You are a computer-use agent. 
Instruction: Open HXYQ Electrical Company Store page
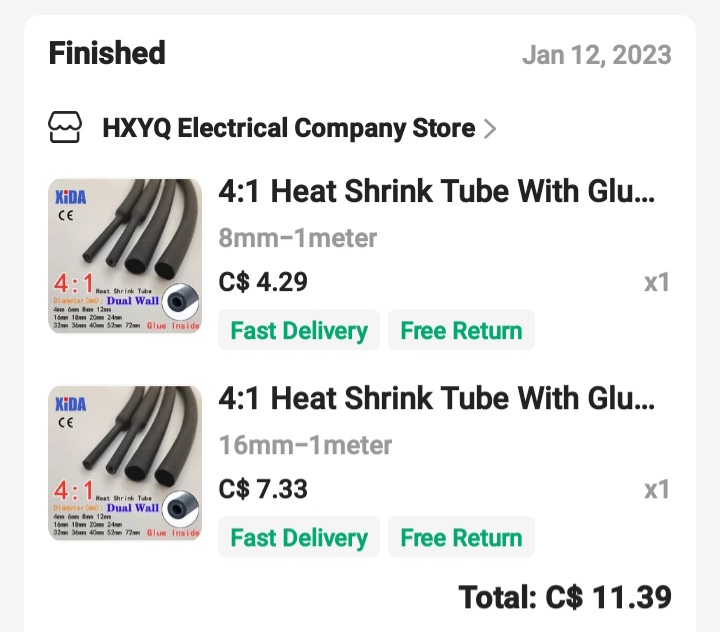pyautogui.click(x=288, y=128)
